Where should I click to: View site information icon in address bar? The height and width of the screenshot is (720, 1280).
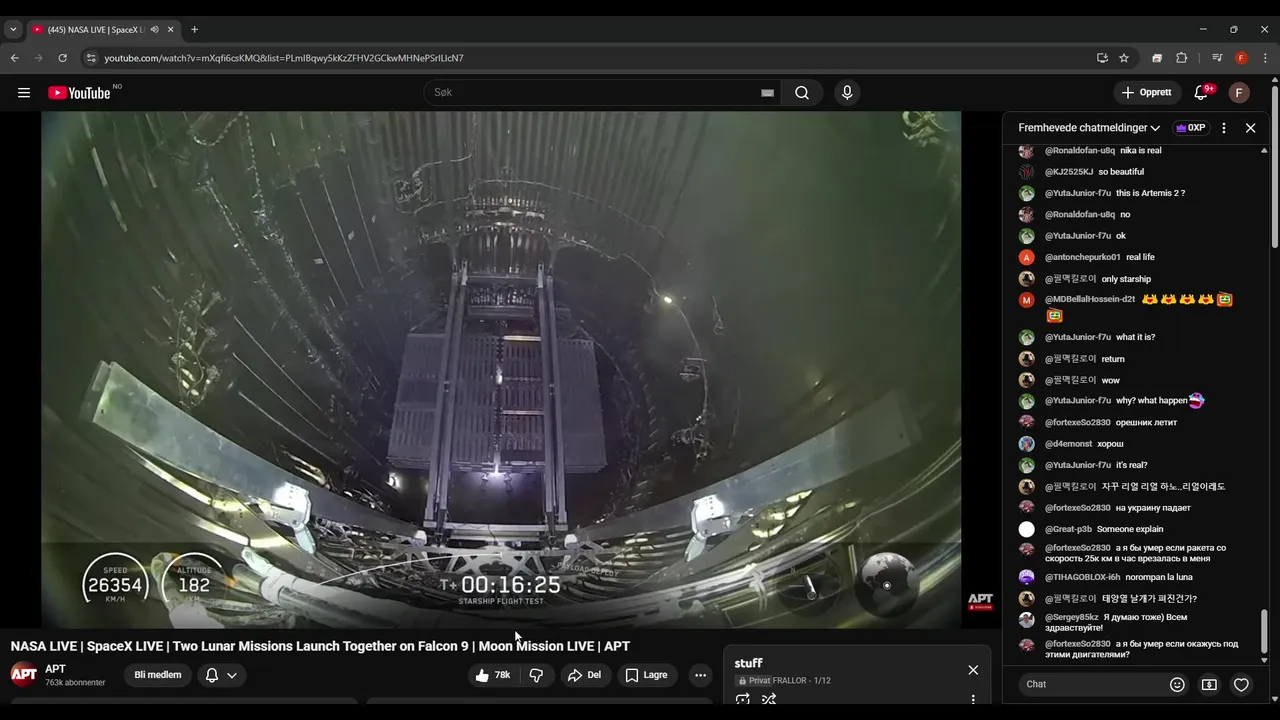pyautogui.click(x=91, y=58)
